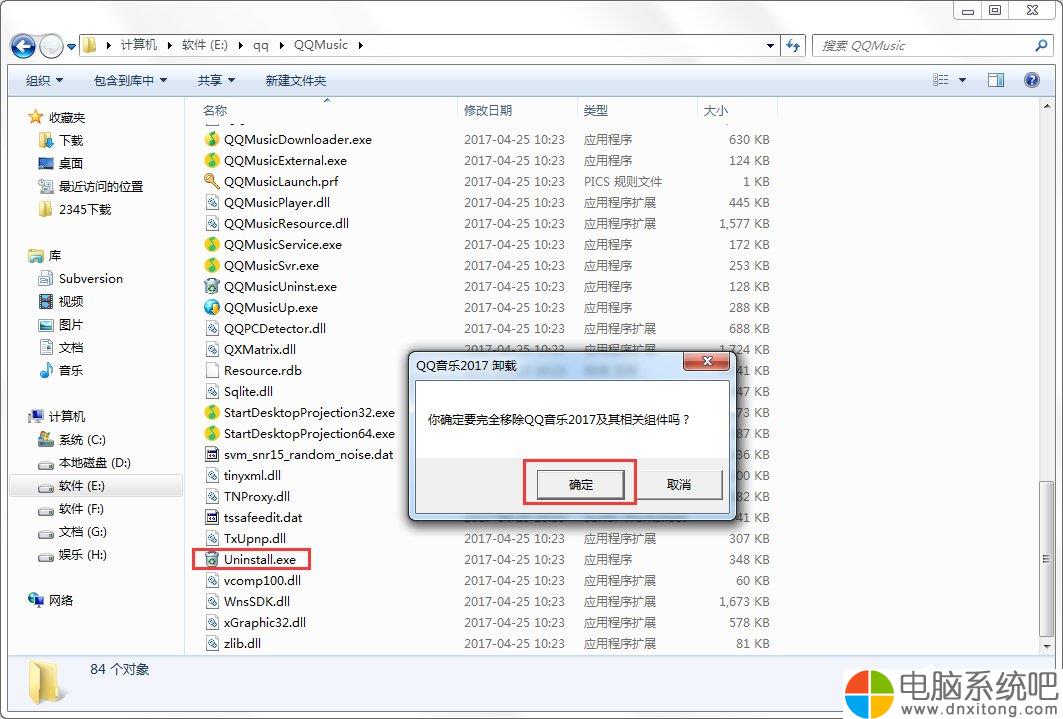Click QQMusicExternal.exe file icon

(212, 160)
